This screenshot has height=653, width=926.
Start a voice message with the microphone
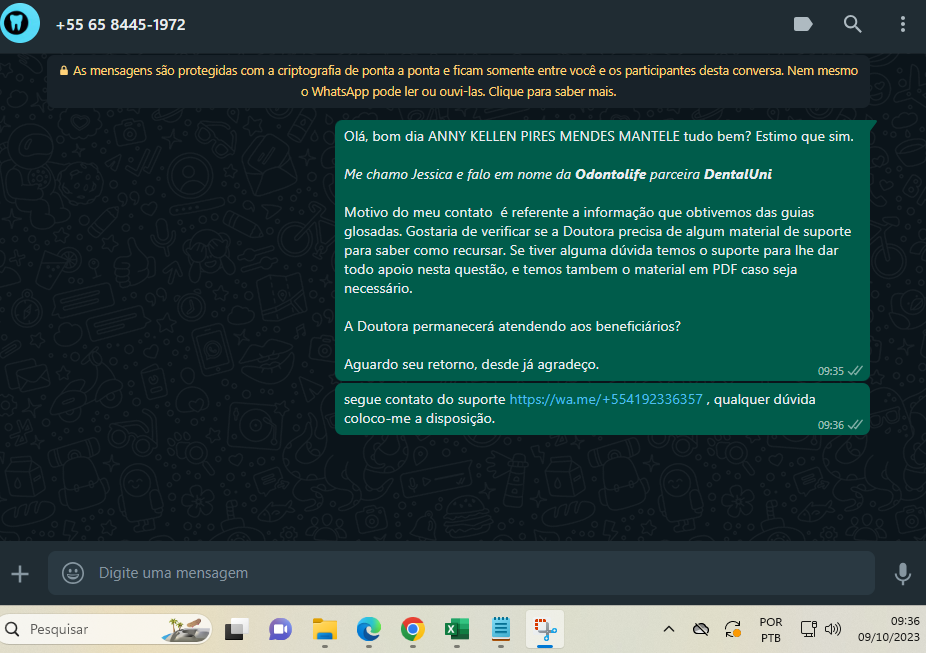pos(902,573)
